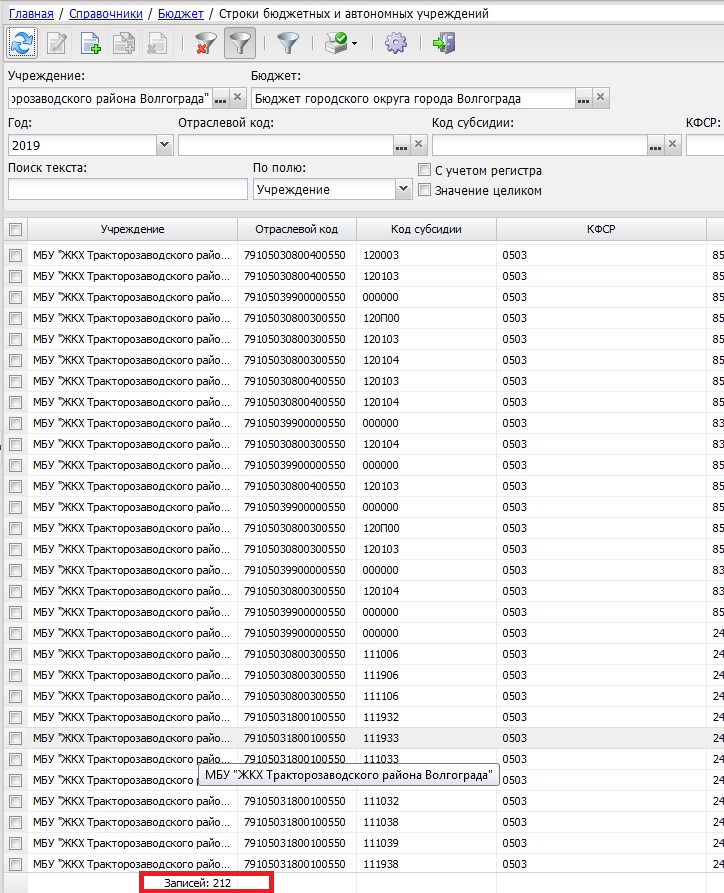The image size is (724, 893).
Task: Tick the Значение целиком checkbox
Action: click(x=424, y=190)
